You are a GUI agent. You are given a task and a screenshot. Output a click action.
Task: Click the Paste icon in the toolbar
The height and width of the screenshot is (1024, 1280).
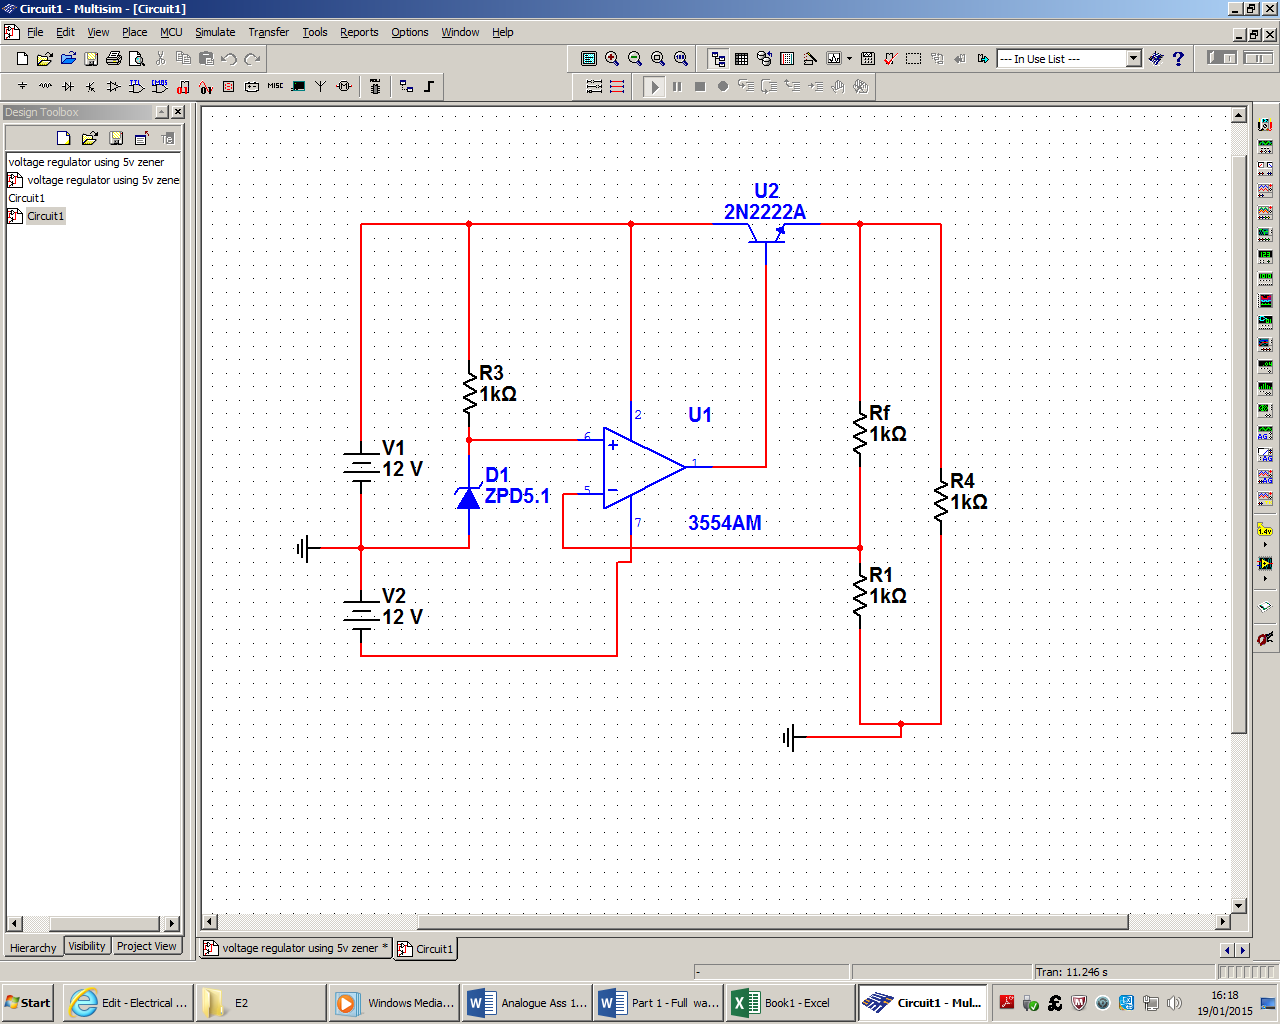tap(206, 59)
